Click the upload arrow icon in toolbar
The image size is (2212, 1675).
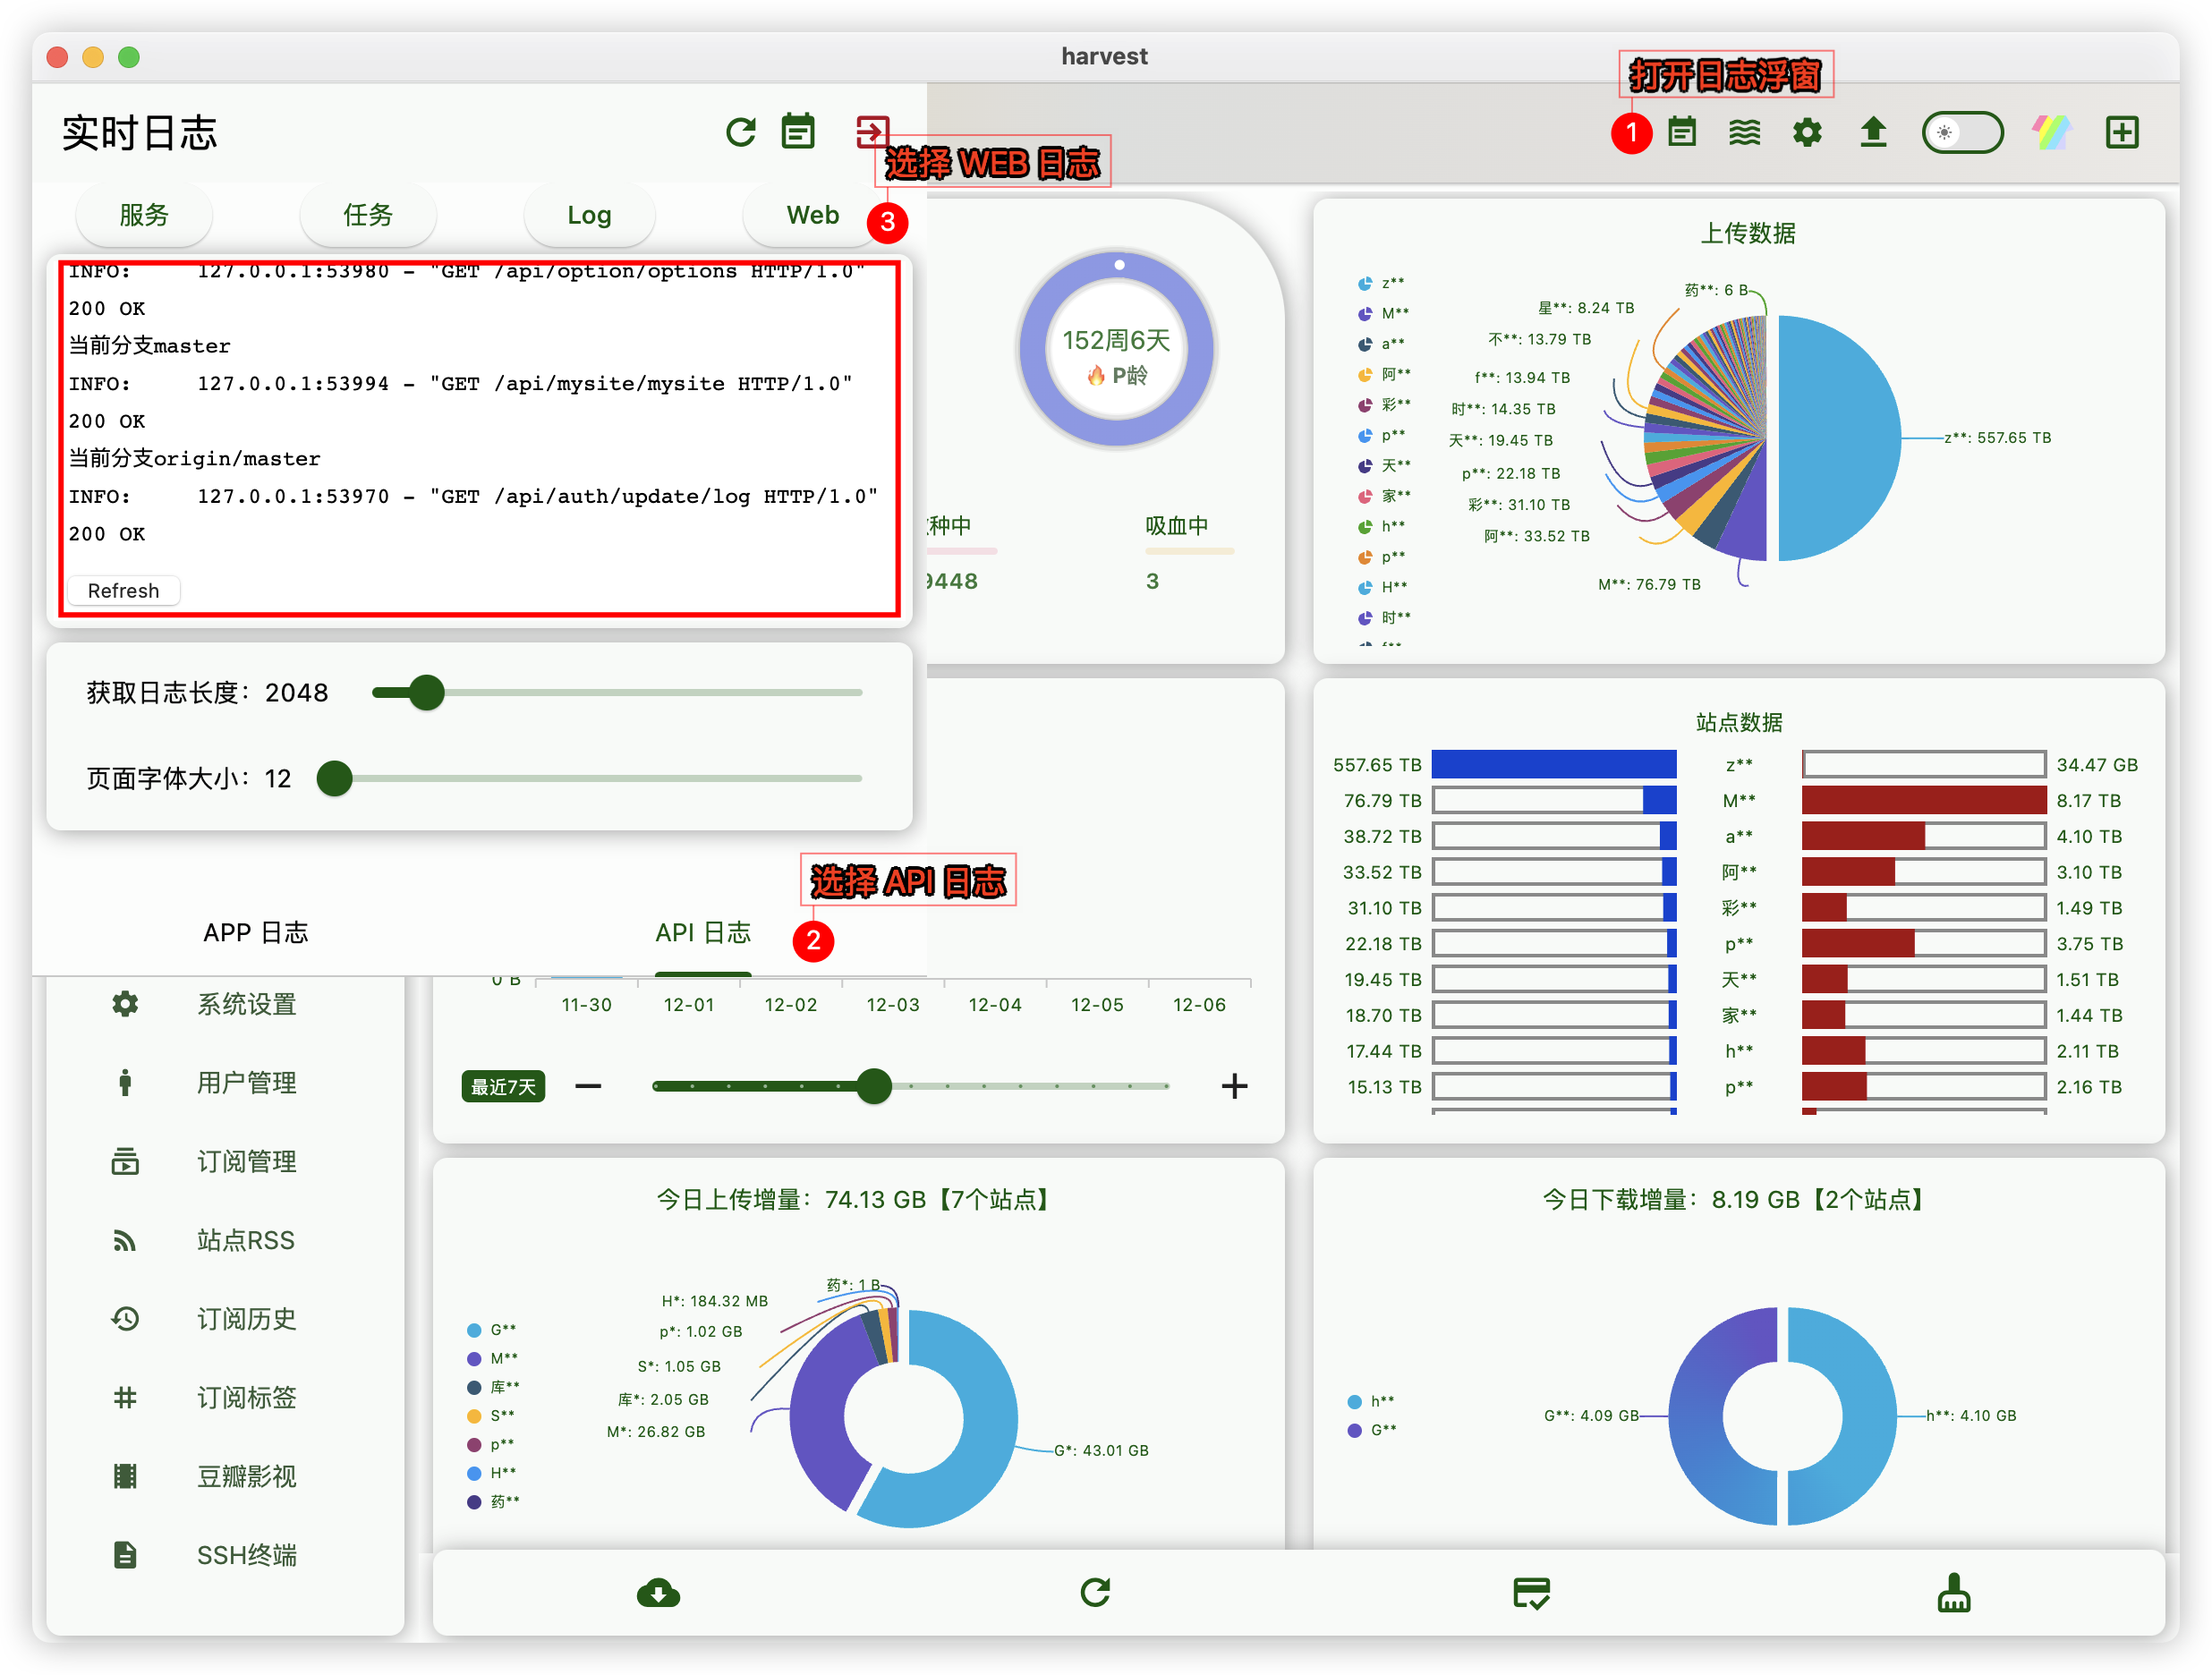(1873, 132)
